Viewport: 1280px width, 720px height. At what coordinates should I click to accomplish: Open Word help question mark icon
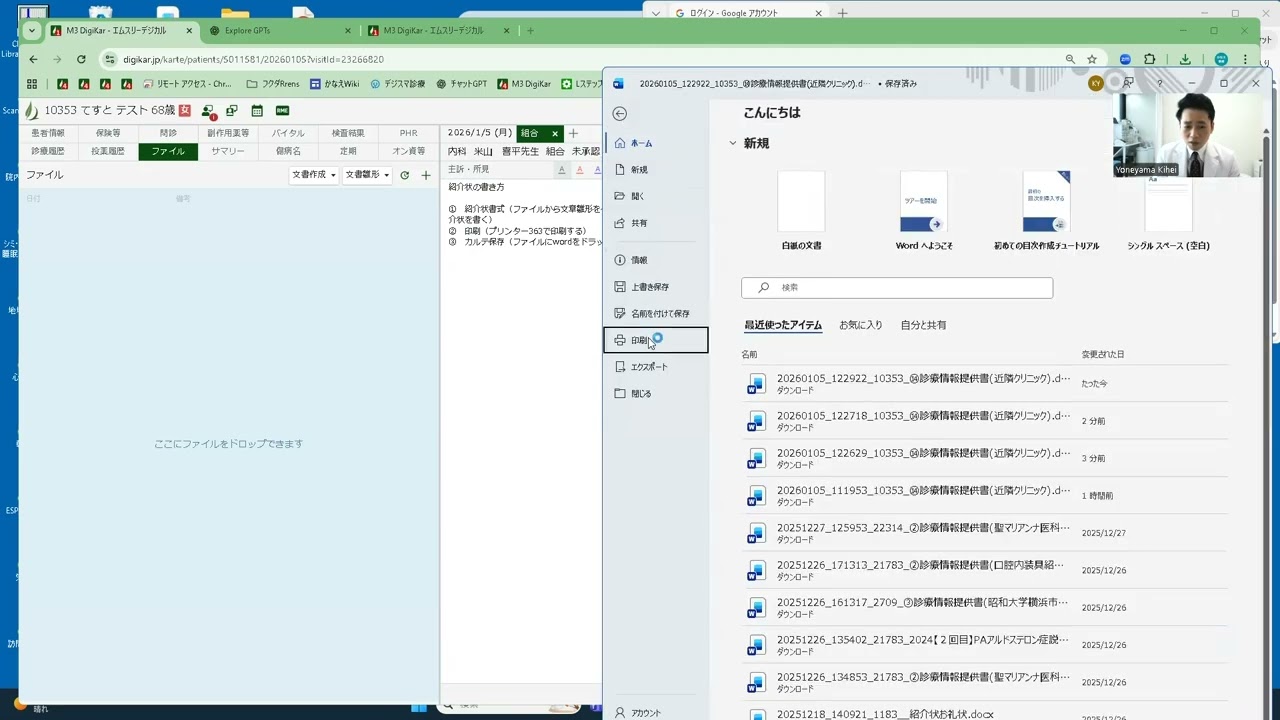pos(1160,83)
